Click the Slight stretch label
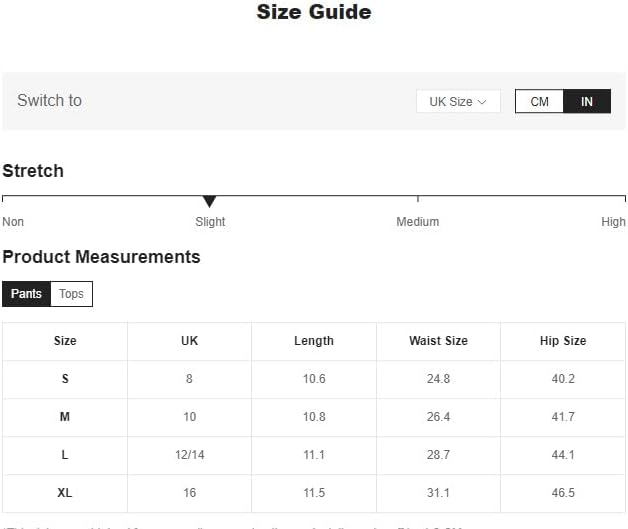The width and height of the screenshot is (628, 529). click(210, 222)
